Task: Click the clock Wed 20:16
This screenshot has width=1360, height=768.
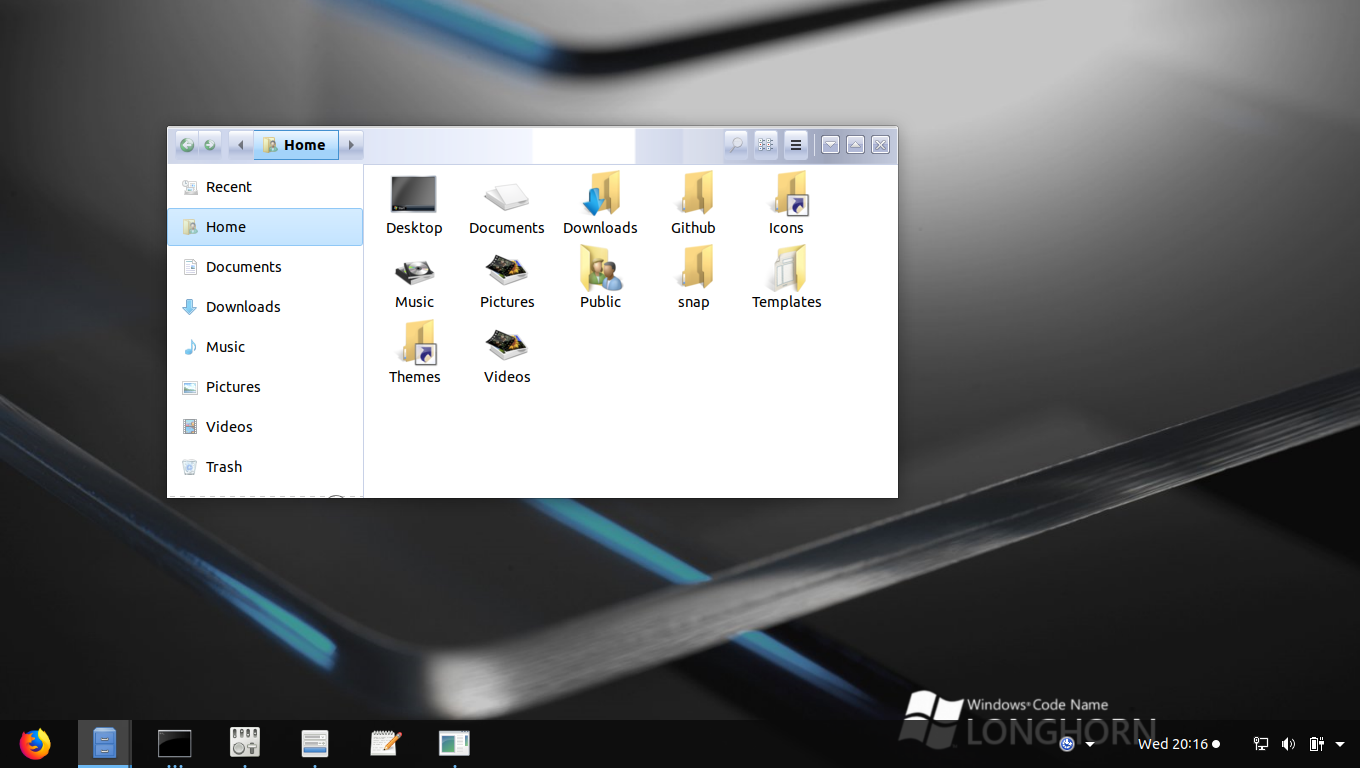Action: coord(1173,744)
